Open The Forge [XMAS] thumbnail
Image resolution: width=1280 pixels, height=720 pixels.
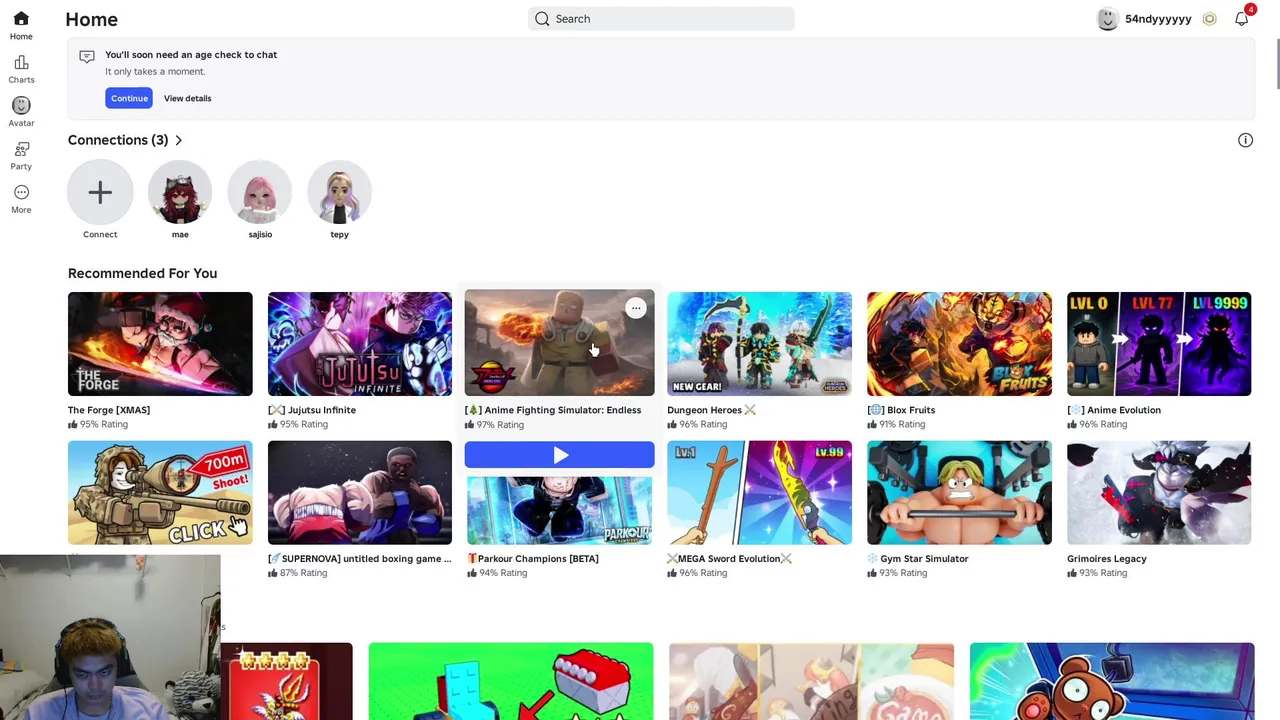[x=160, y=344]
